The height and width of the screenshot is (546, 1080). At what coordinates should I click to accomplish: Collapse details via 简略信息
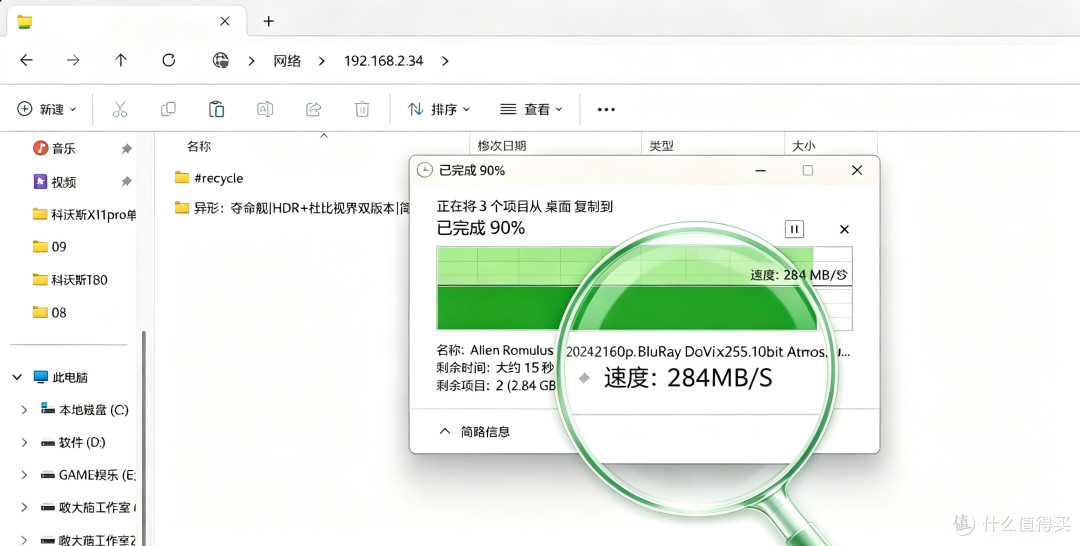point(475,432)
